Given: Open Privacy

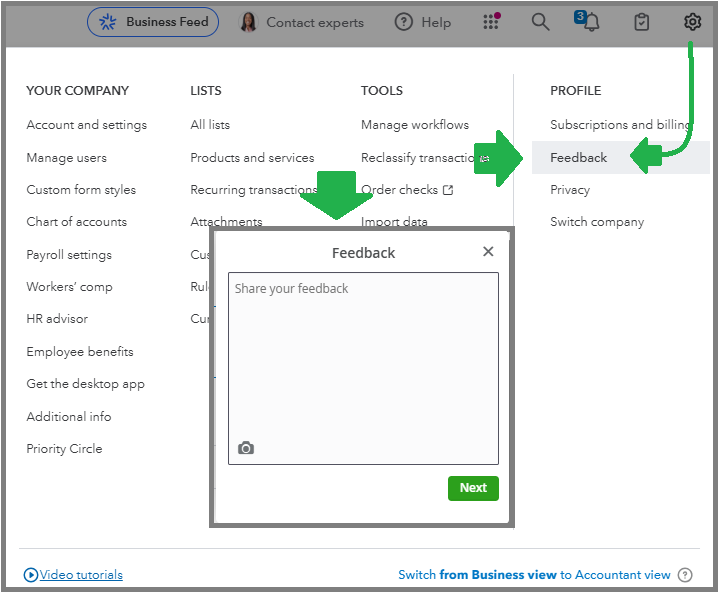Looking at the screenshot, I should (x=570, y=189).
